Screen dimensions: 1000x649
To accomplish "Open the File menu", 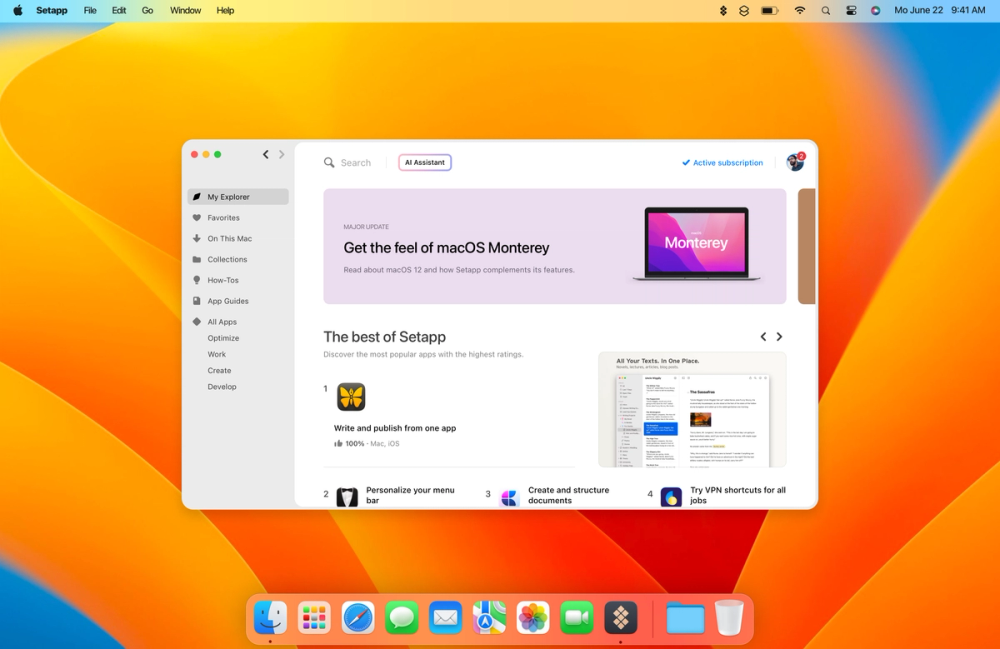I will [90, 10].
